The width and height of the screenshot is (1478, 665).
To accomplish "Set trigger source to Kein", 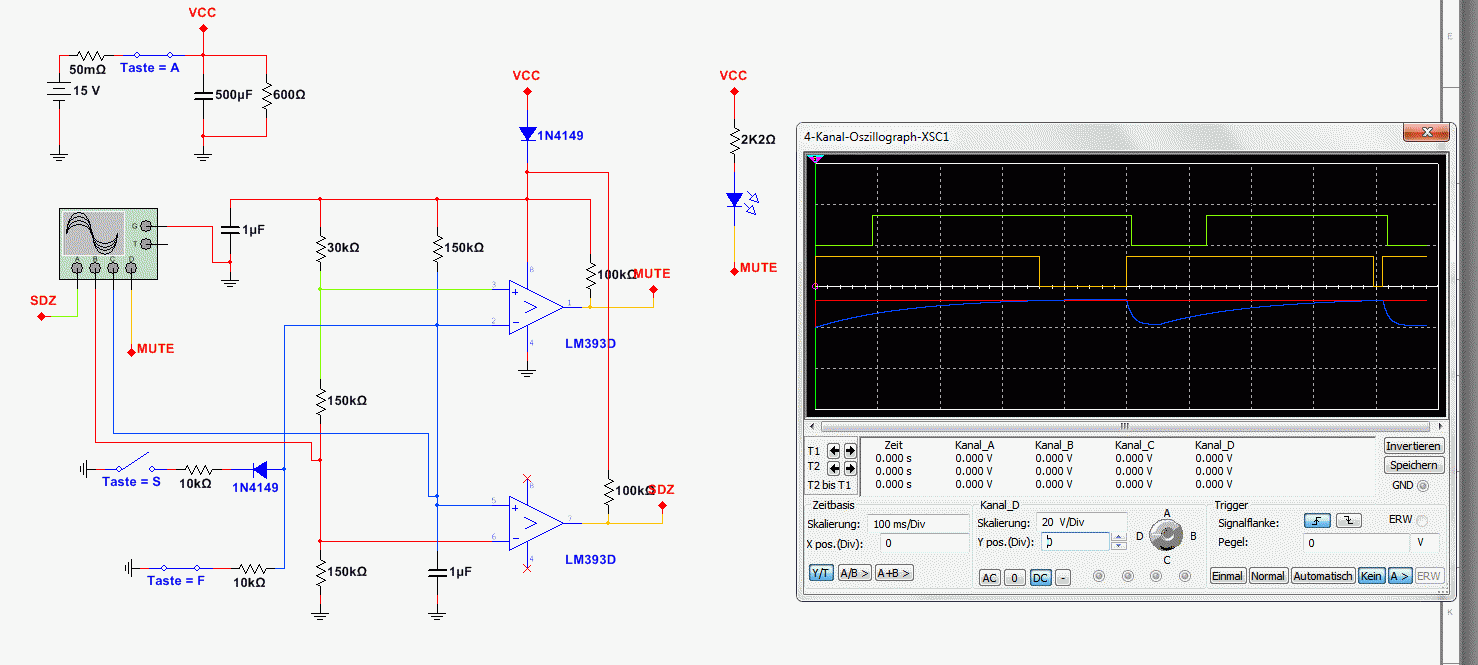I will coord(1371,576).
